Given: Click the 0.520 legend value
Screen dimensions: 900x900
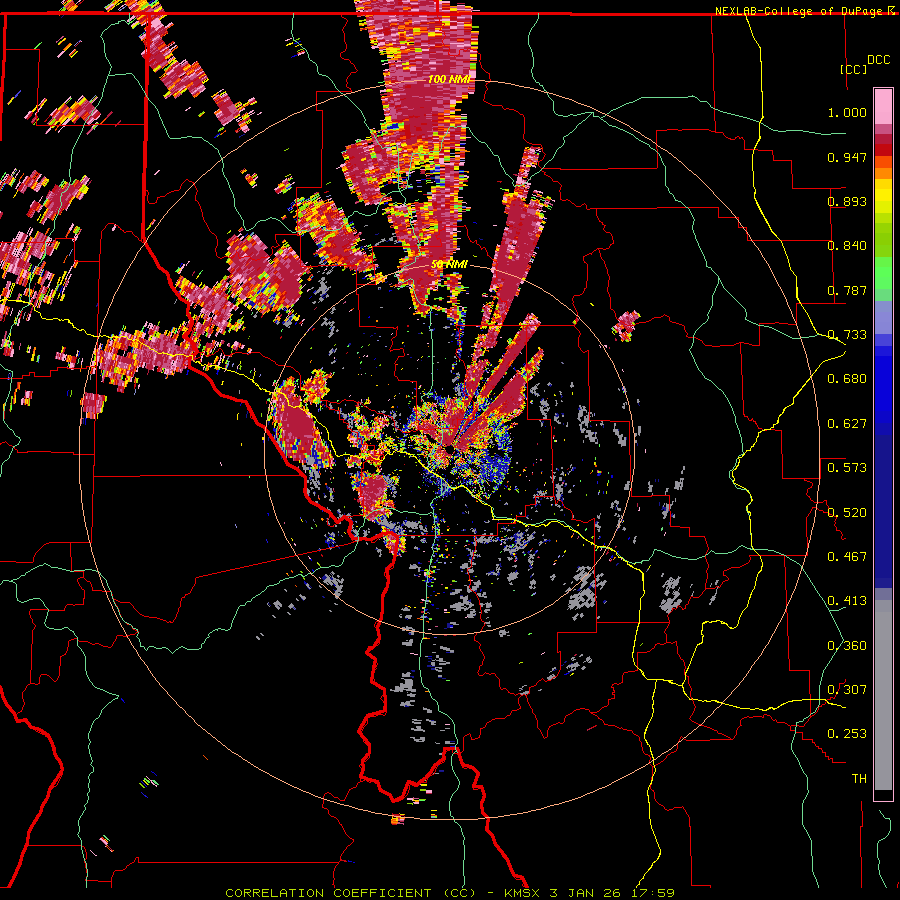Looking at the screenshot, I should tap(847, 513).
